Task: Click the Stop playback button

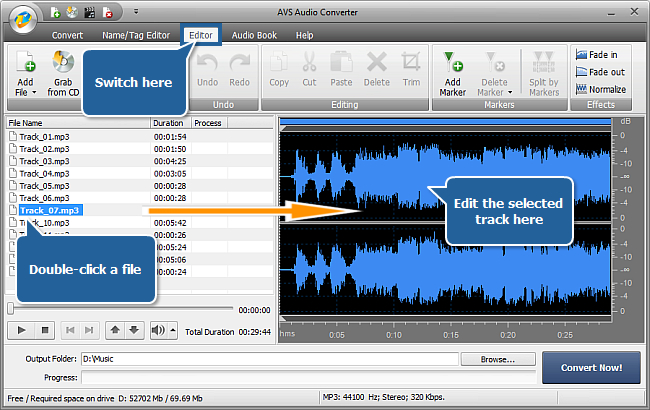Action: [45, 330]
